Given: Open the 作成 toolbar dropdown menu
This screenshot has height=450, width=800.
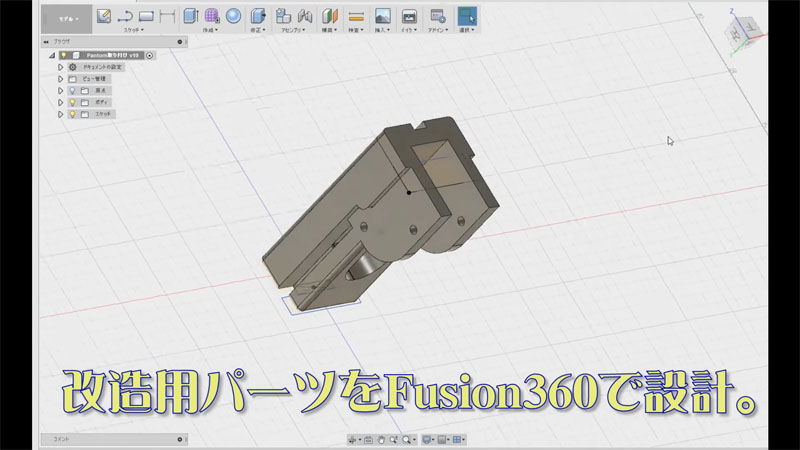Looking at the screenshot, I should pyautogui.click(x=210, y=30).
